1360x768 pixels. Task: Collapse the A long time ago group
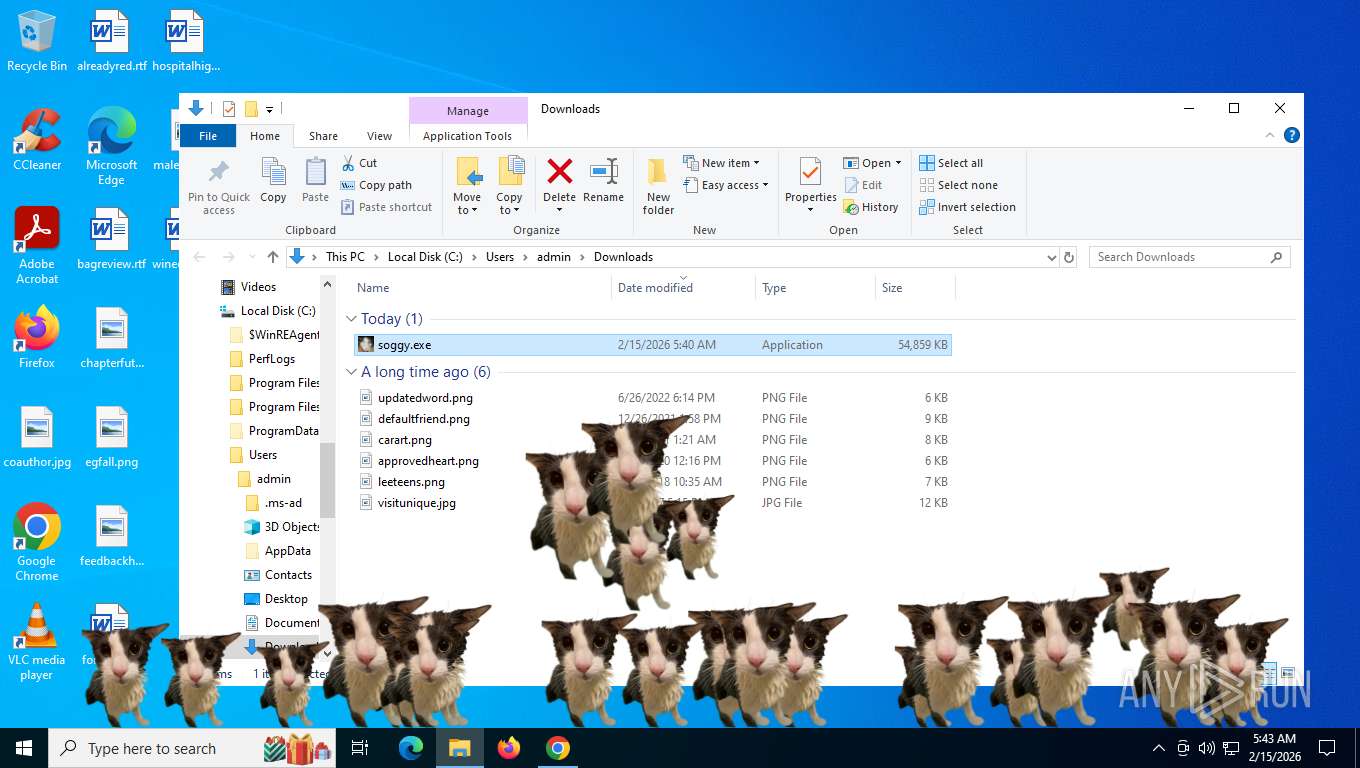click(x=351, y=372)
